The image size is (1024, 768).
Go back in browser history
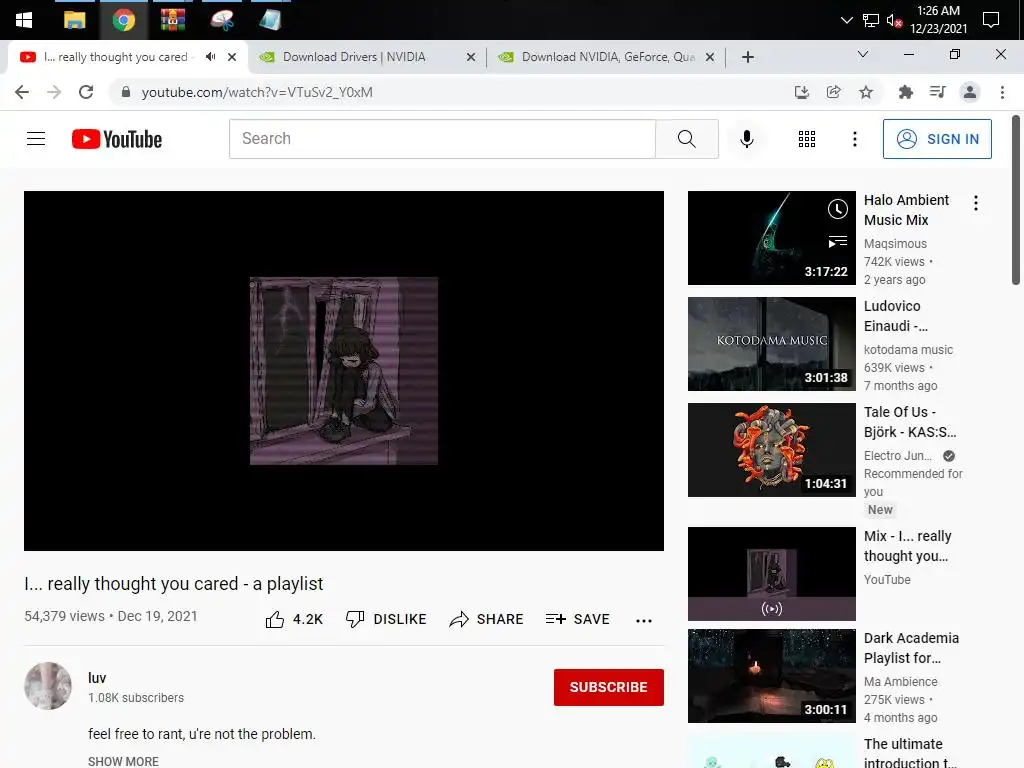[x=22, y=92]
